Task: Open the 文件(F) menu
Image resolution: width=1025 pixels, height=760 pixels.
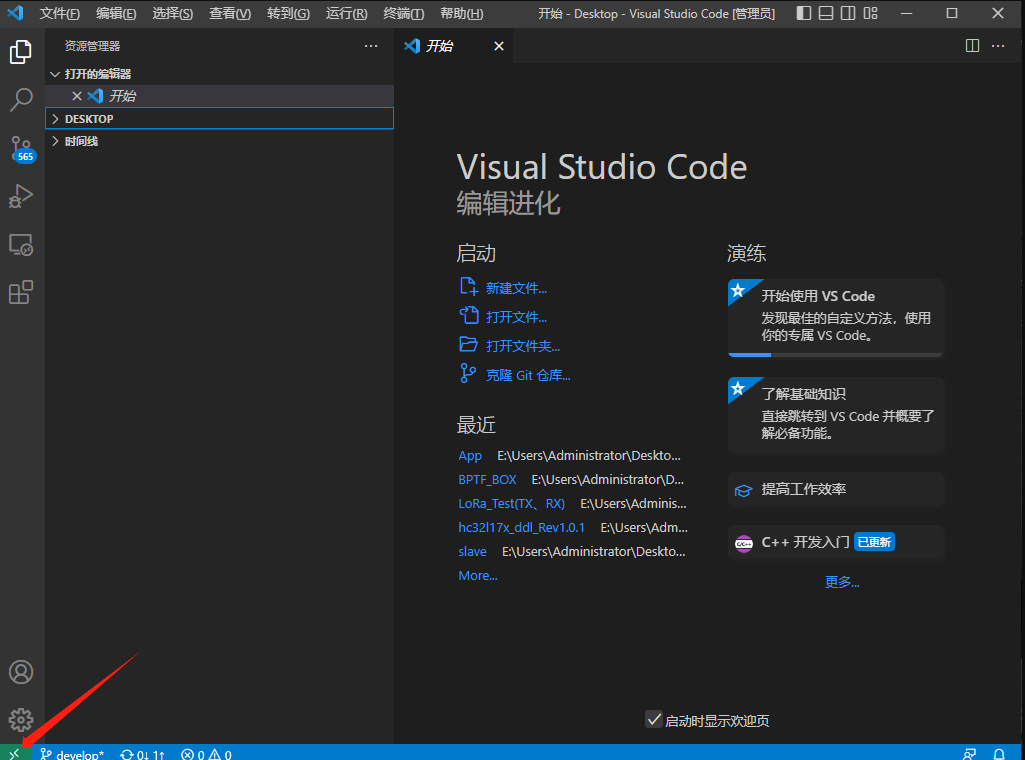Action: tap(59, 13)
